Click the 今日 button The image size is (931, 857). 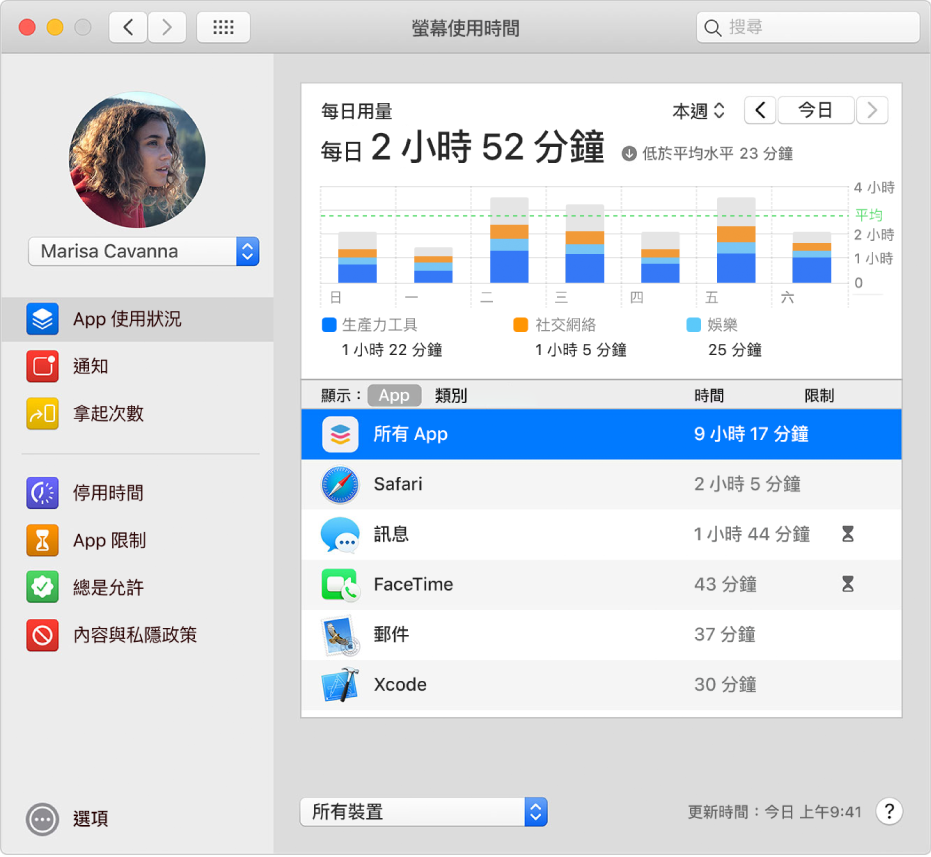(x=816, y=110)
